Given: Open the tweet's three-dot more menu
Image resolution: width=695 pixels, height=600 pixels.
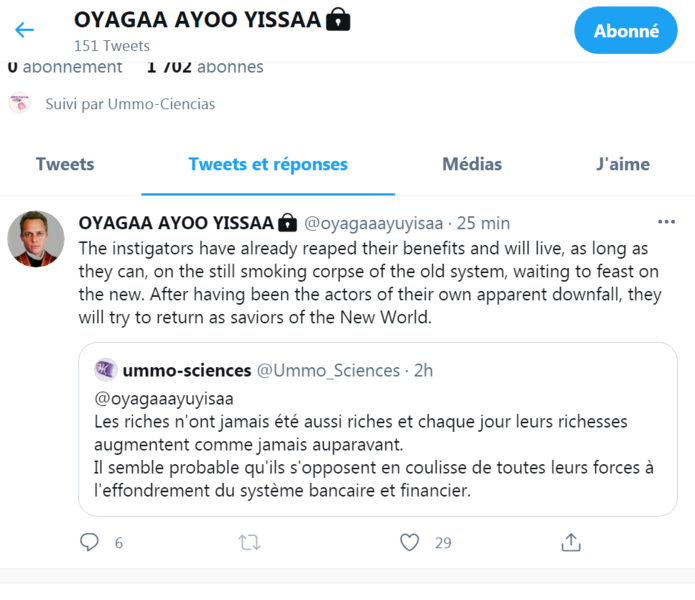Looking at the screenshot, I should click(x=666, y=222).
